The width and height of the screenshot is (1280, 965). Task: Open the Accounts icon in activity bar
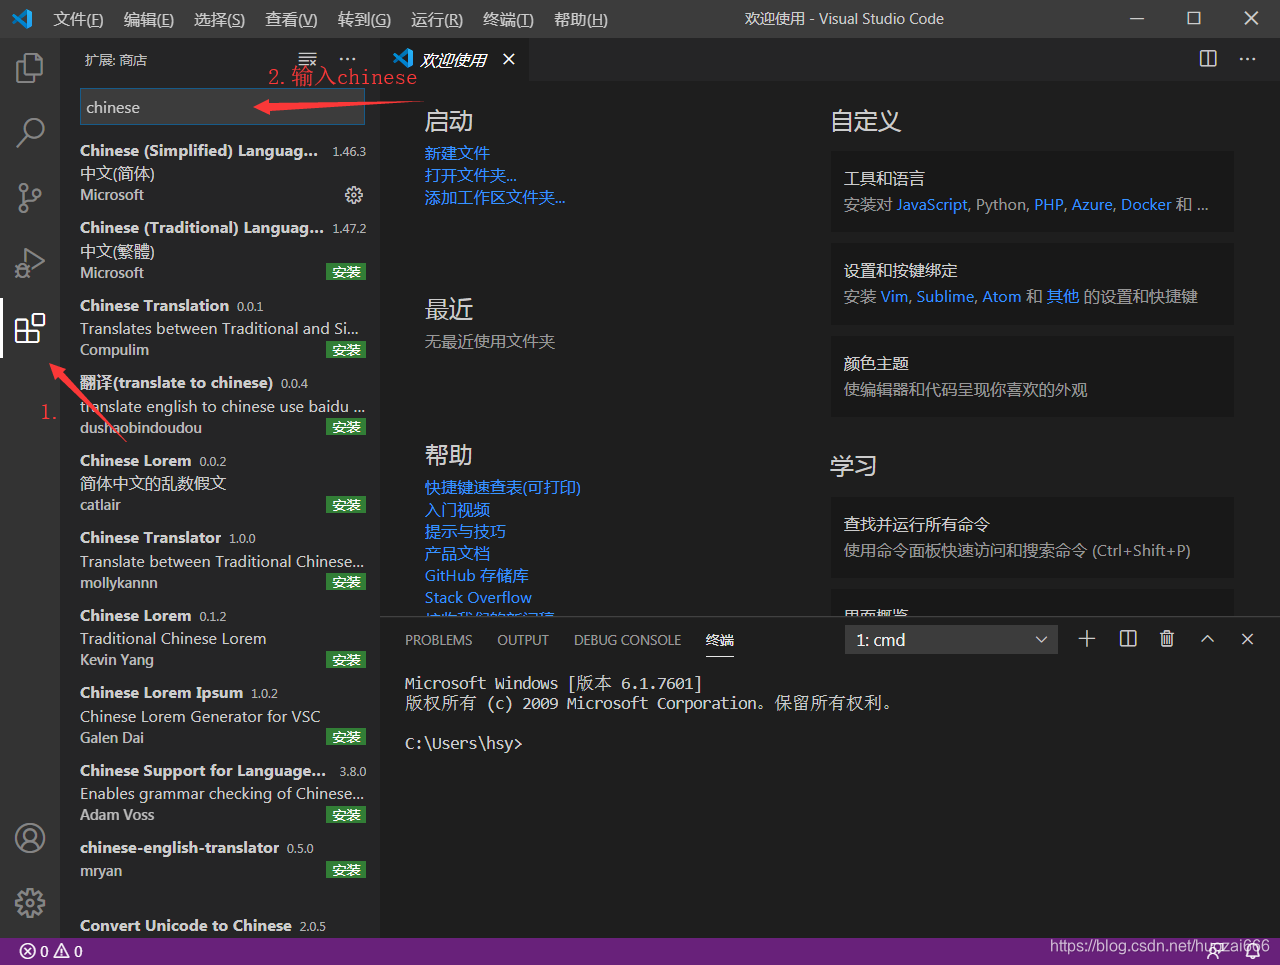coord(30,838)
